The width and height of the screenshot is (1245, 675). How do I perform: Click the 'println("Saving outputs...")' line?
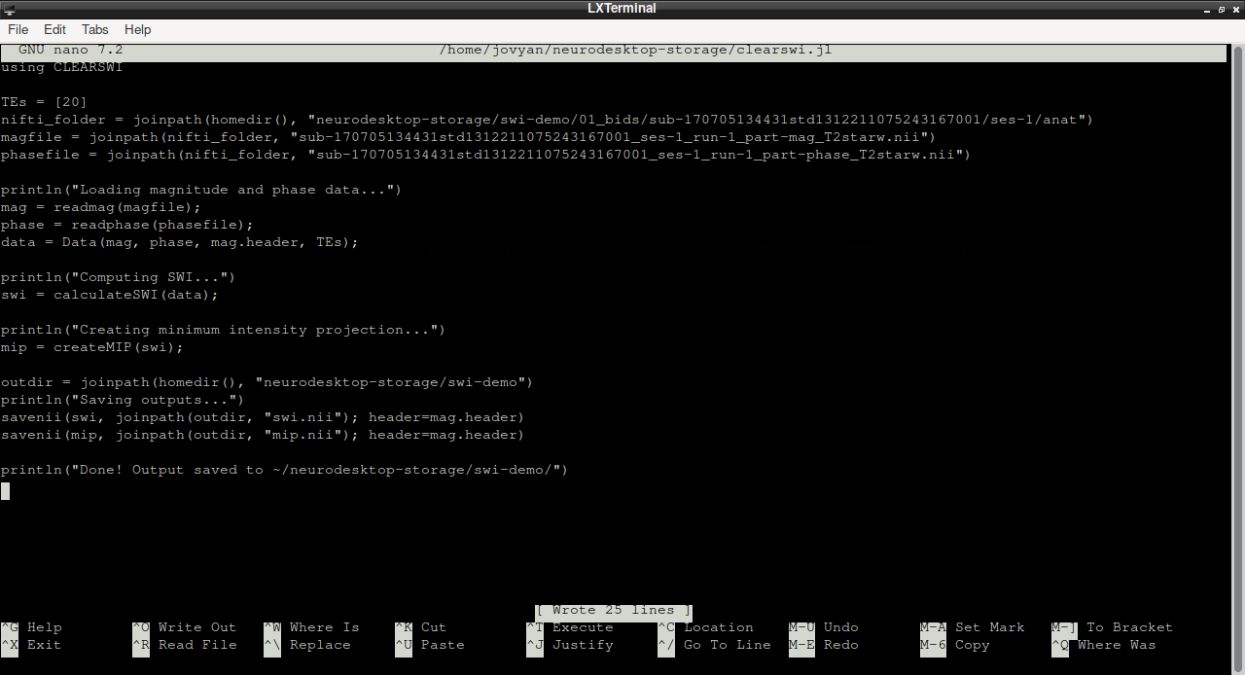(122, 400)
